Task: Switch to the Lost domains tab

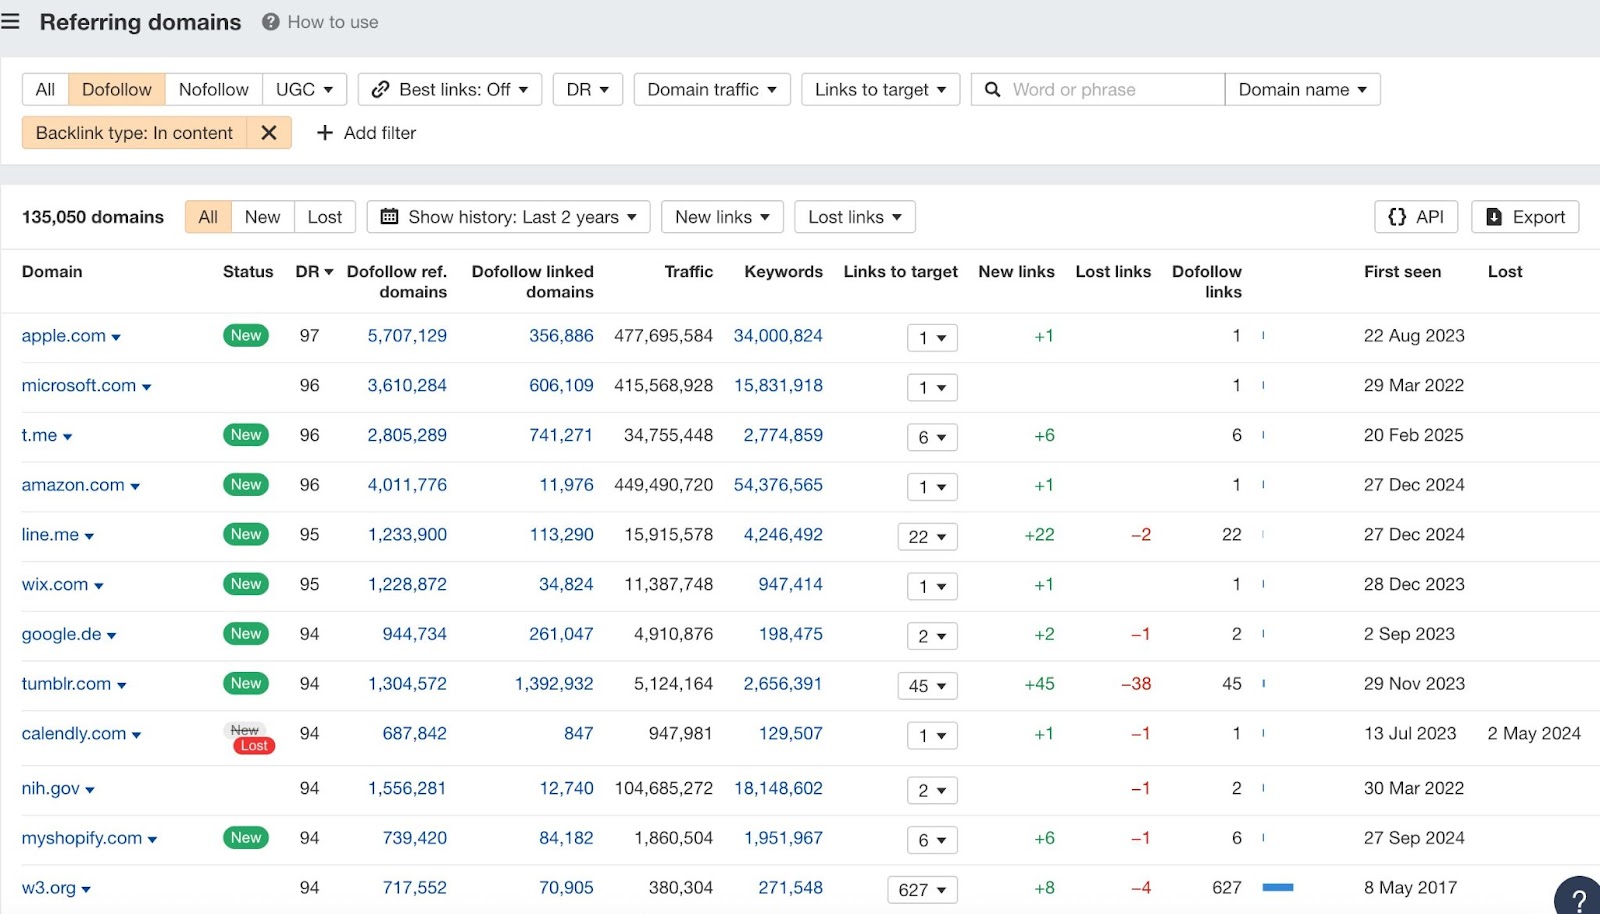Action: [325, 217]
